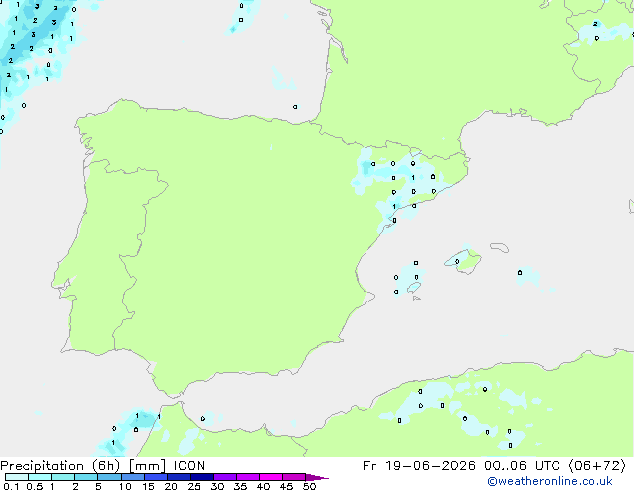Pick the 15–20 mm royal blue legend swatch
The width and height of the screenshot is (634, 490).
(x=156, y=477)
